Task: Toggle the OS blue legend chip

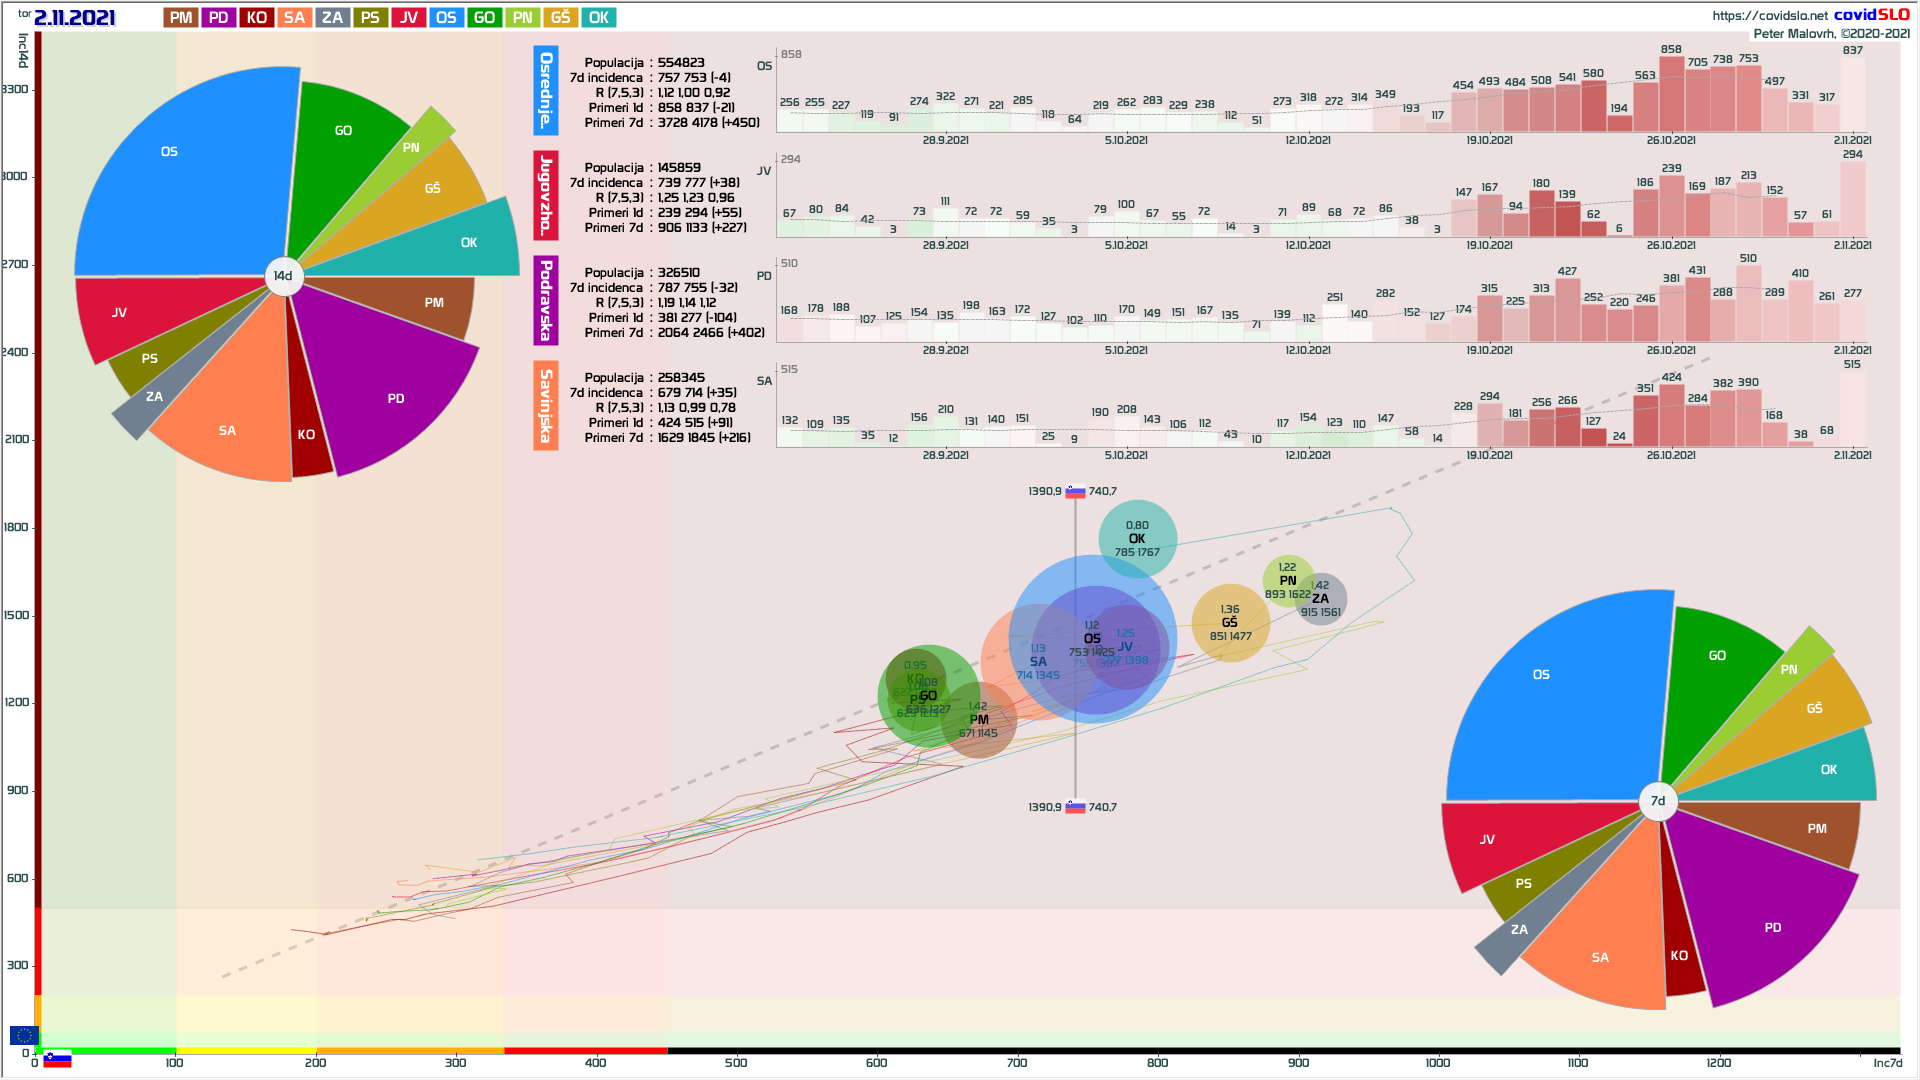Action: pos(446,18)
